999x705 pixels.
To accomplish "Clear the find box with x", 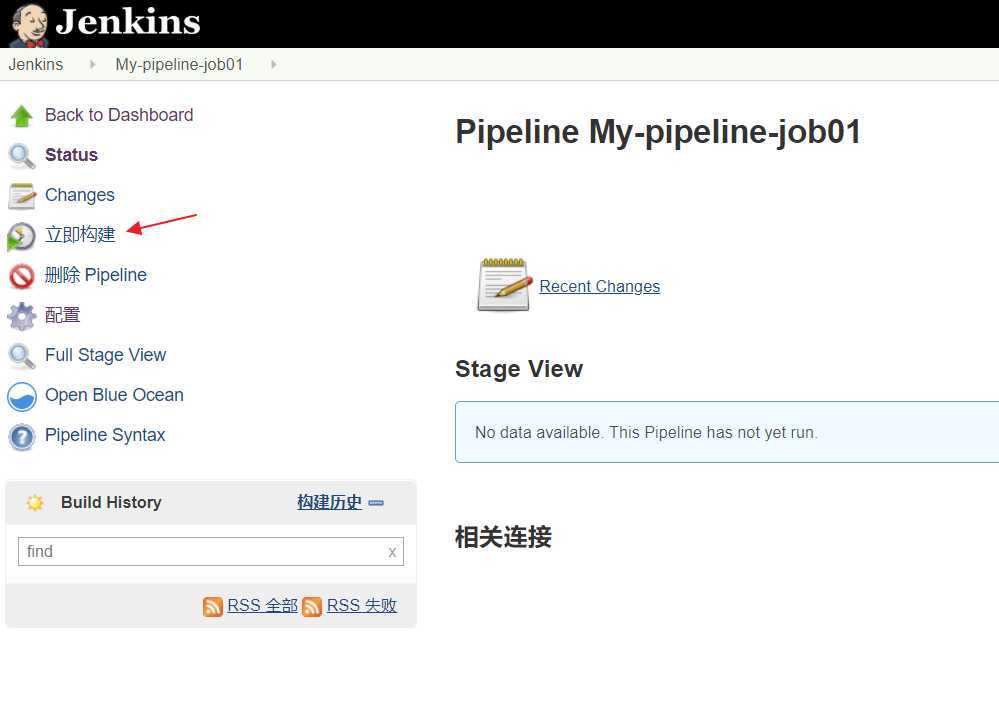I will click(392, 552).
